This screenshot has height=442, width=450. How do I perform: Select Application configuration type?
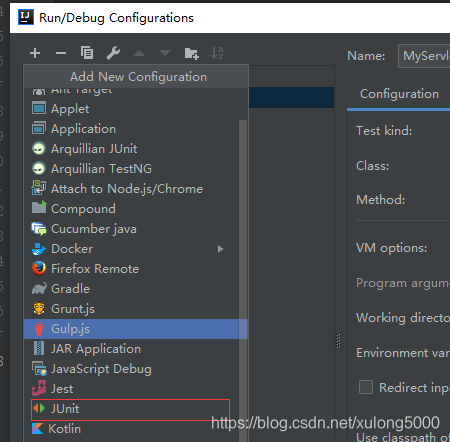pos(131,129)
